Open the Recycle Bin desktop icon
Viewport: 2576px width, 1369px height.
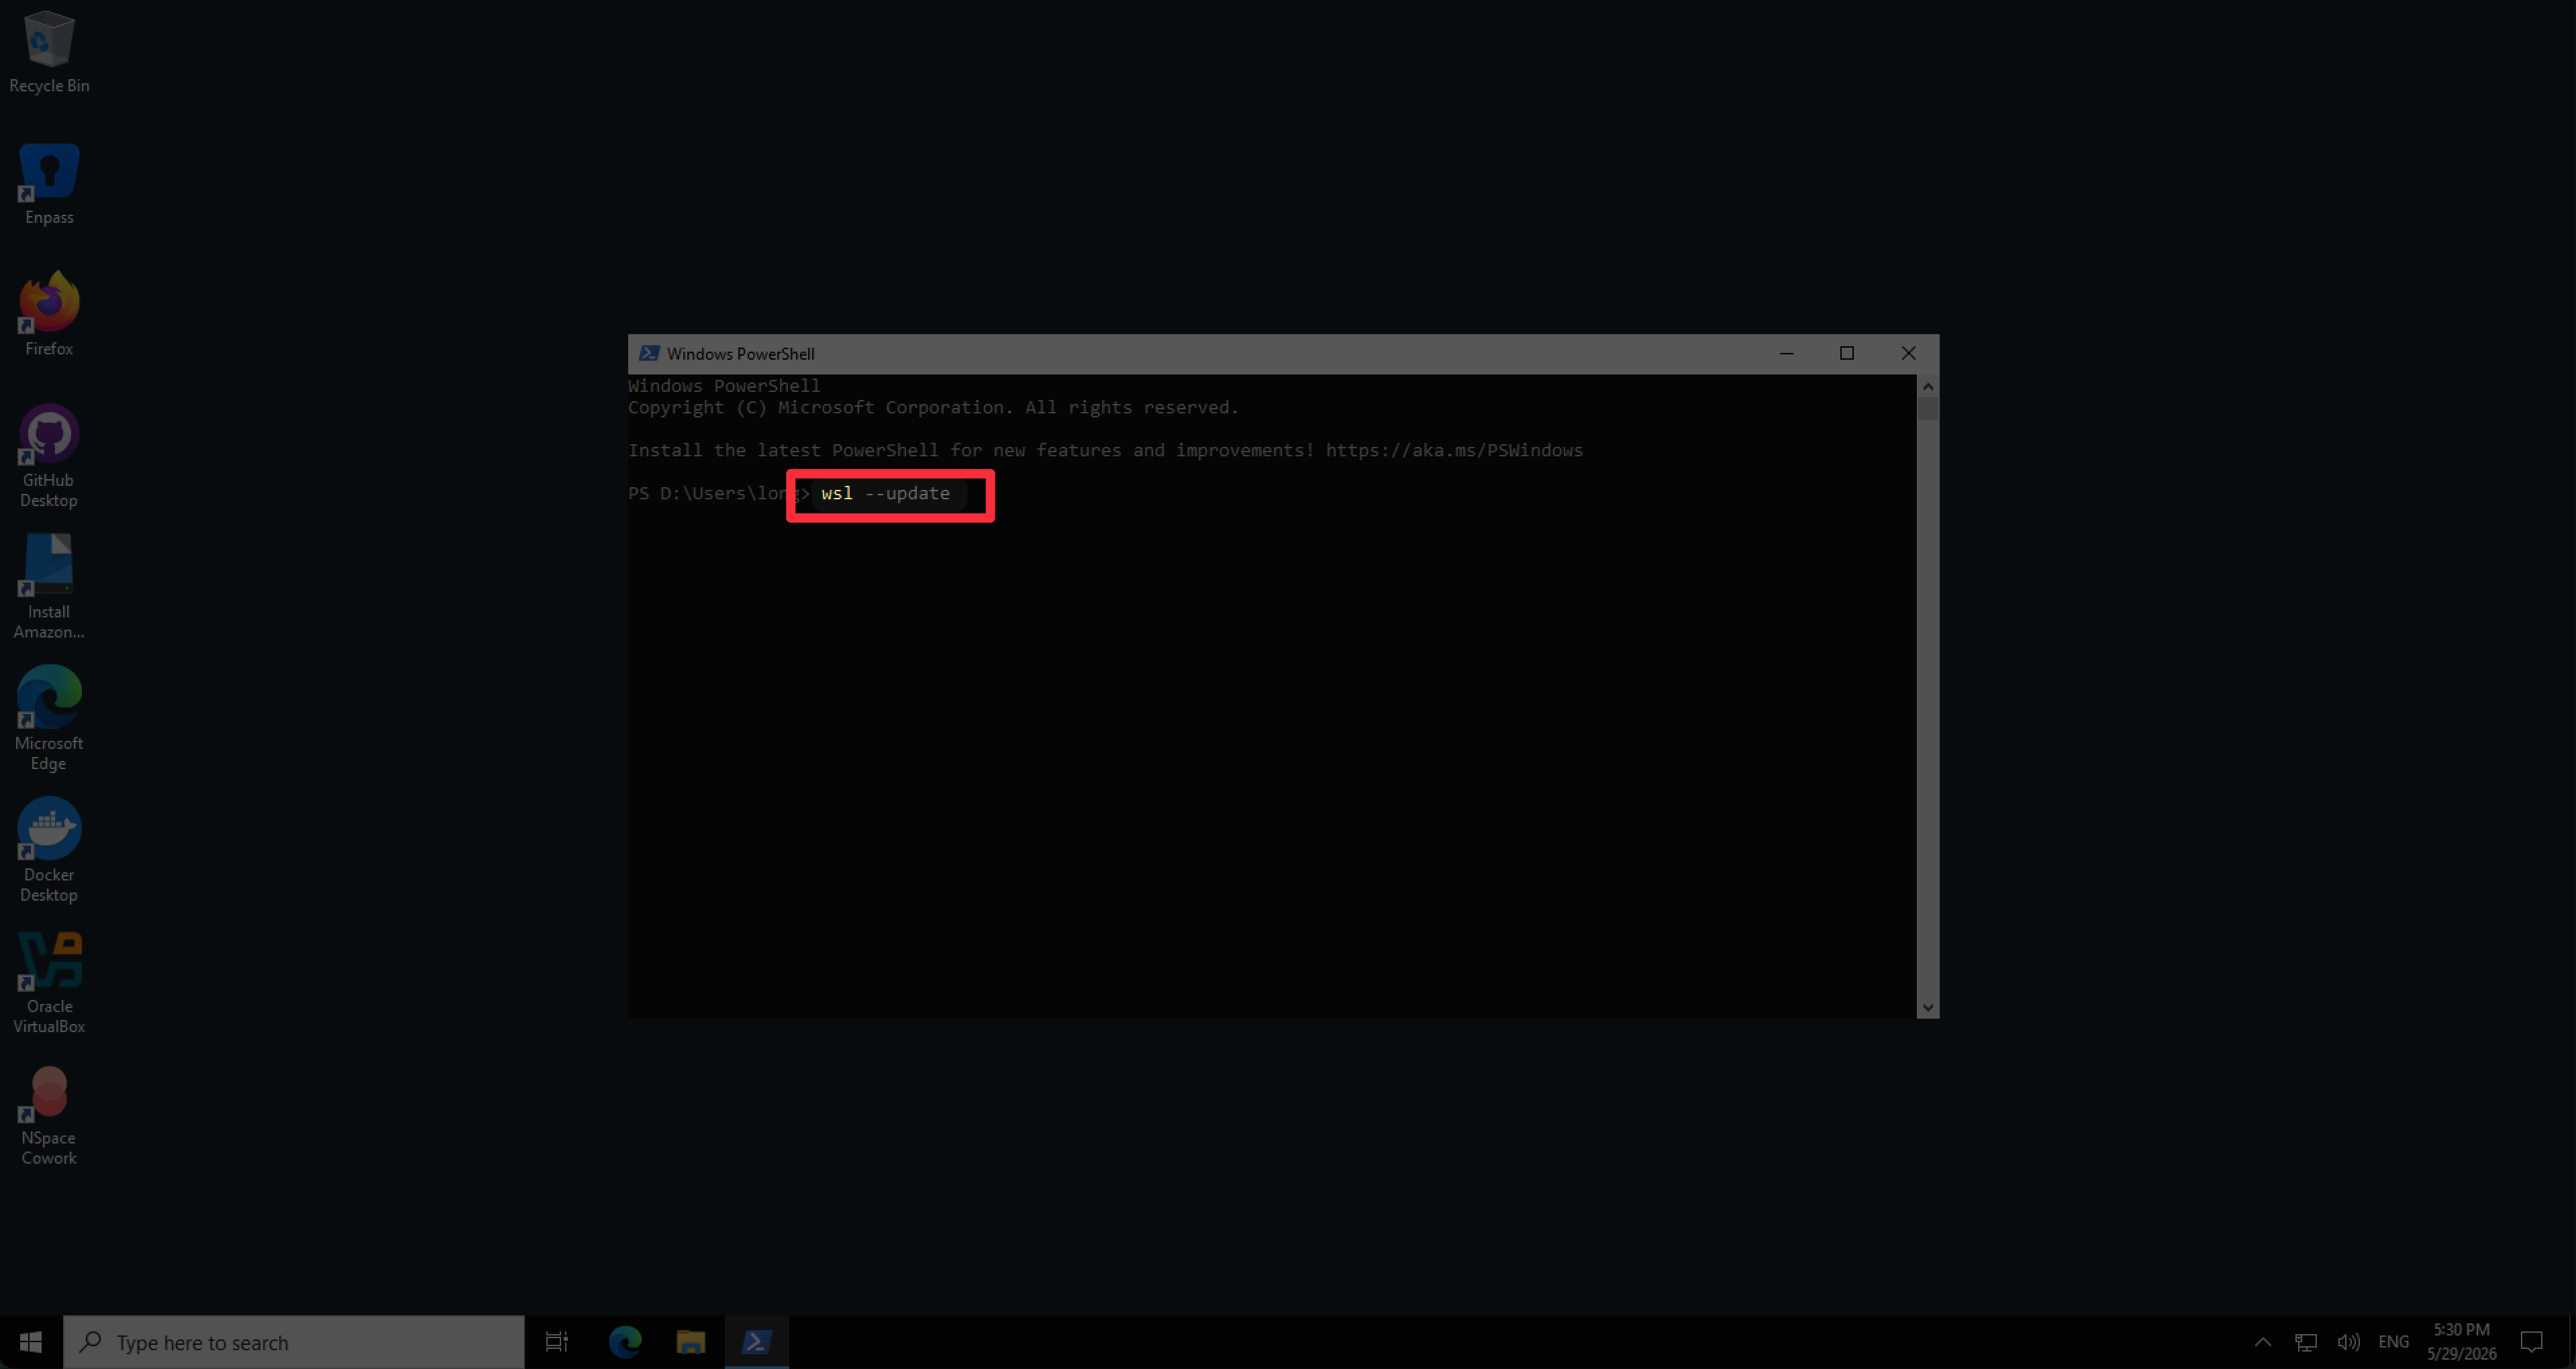point(49,53)
